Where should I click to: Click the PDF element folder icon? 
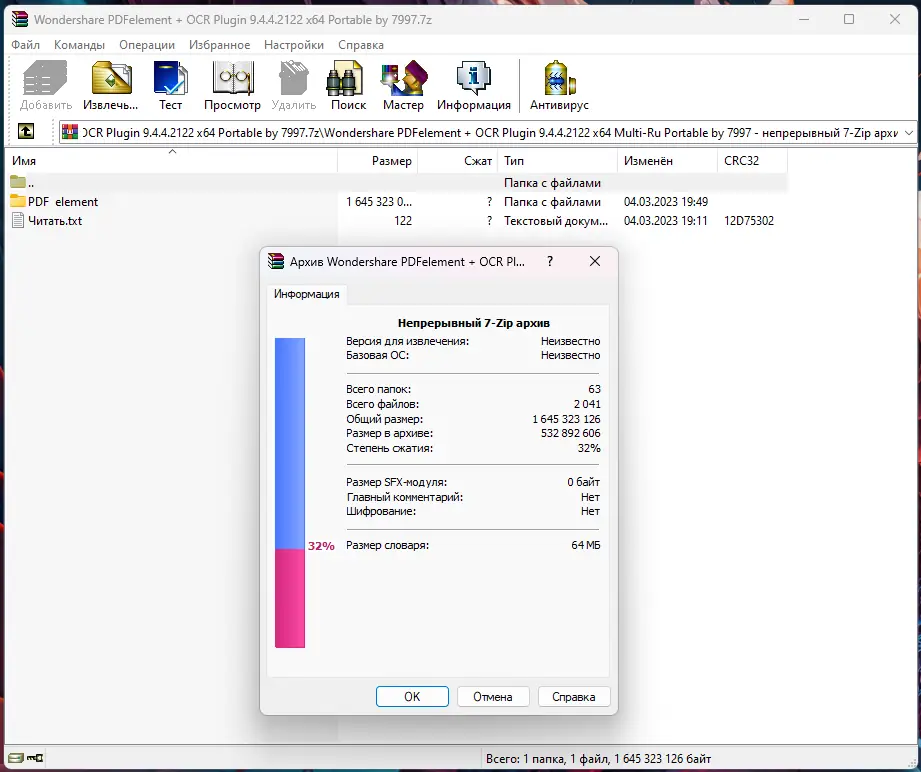[x=18, y=201]
